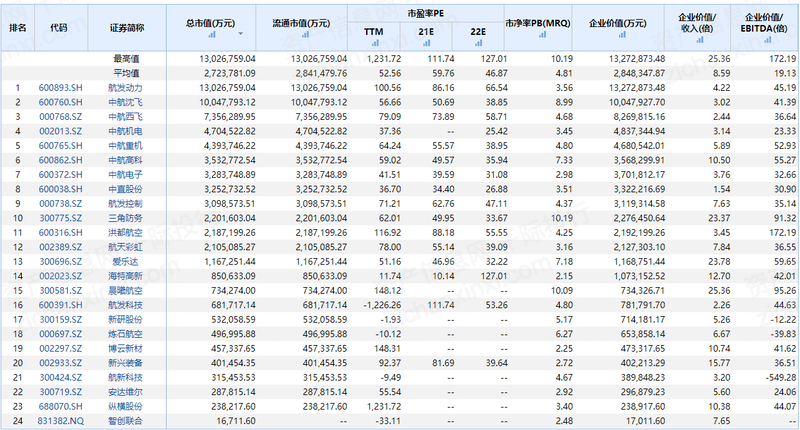Open stock code 600316.SH
The width and height of the screenshot is (800, 430).
tap(60, 233)
